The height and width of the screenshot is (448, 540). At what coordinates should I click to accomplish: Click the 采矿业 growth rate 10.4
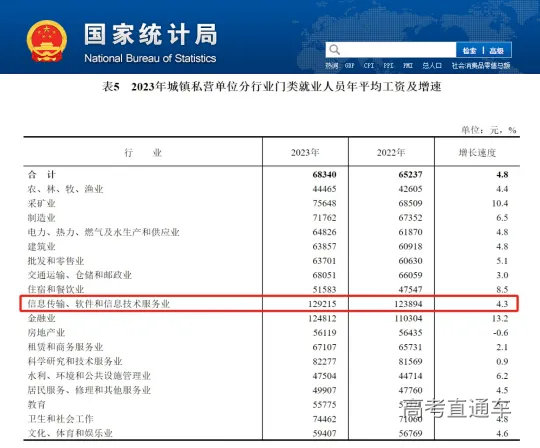pyautogui.click(x=500, y=204)
